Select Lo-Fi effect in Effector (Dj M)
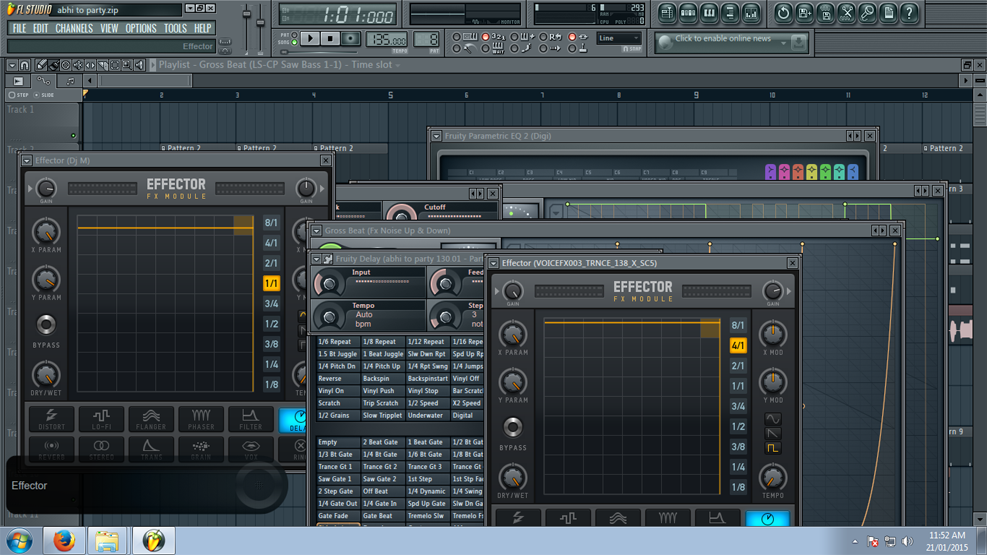Viewport: 987px width, 555px height. point(101,419)
